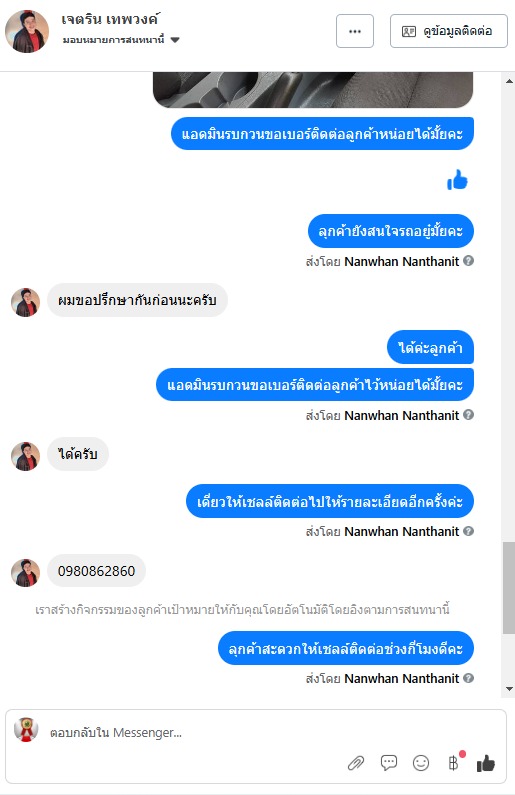Open the มอบหมายการสนทนานี้ assignment menu
The image size is (515, 795).
click(121, 40)
